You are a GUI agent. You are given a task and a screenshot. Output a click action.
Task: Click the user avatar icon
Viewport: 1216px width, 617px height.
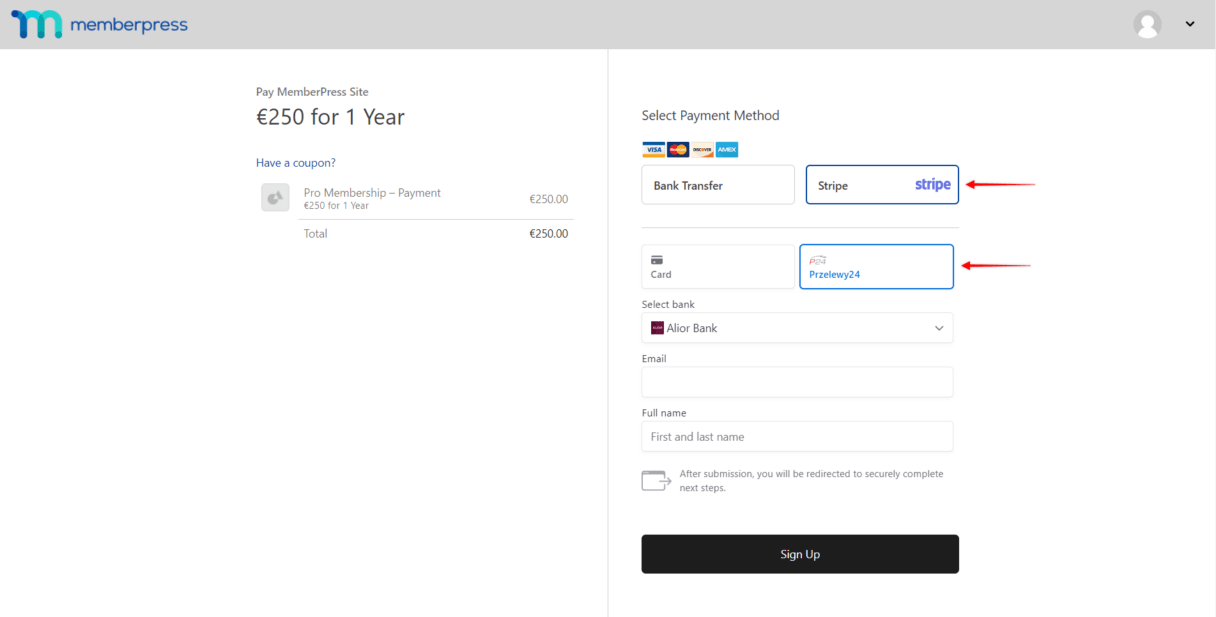1147,25
